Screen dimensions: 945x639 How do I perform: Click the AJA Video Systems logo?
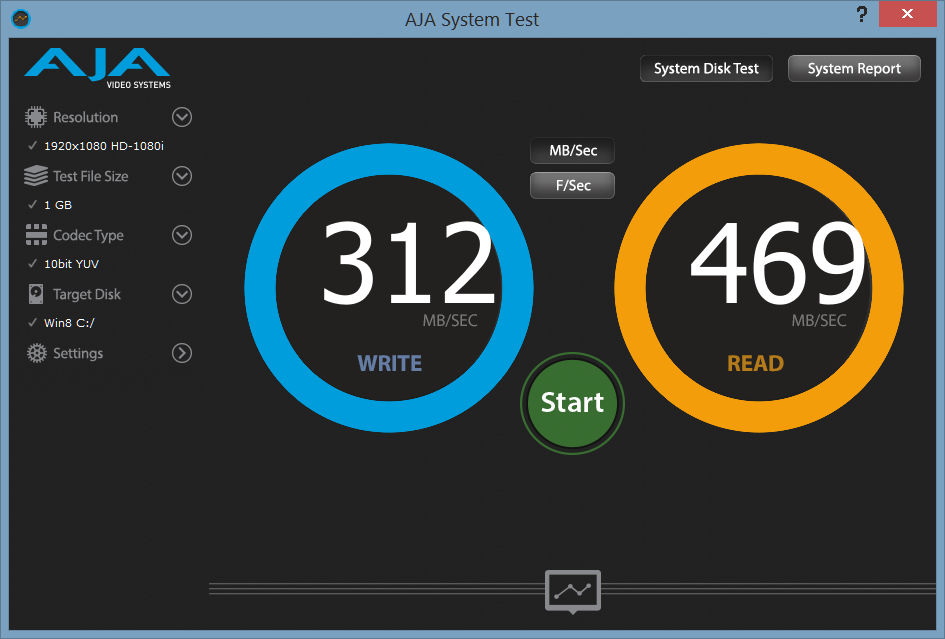(x=98, y=68)
